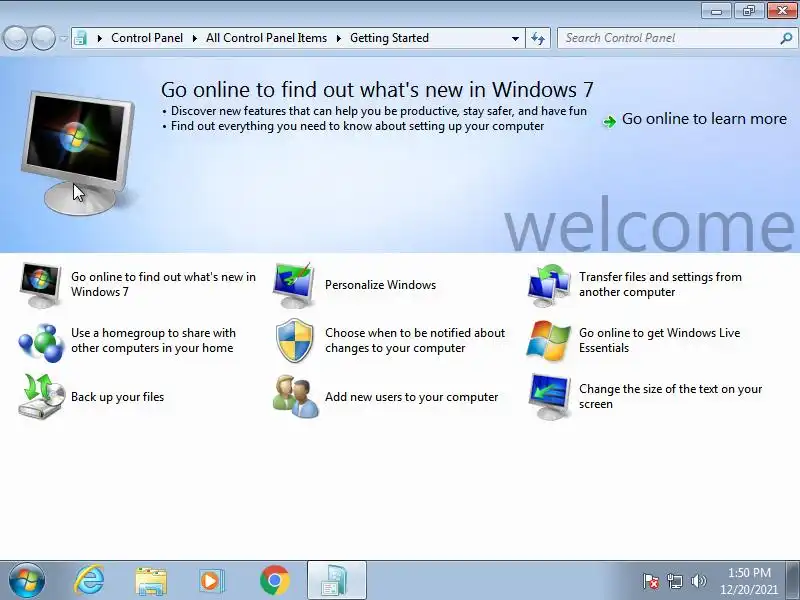Open the volume speaker tray icon
800x600 pixels.
coord(698,581)
